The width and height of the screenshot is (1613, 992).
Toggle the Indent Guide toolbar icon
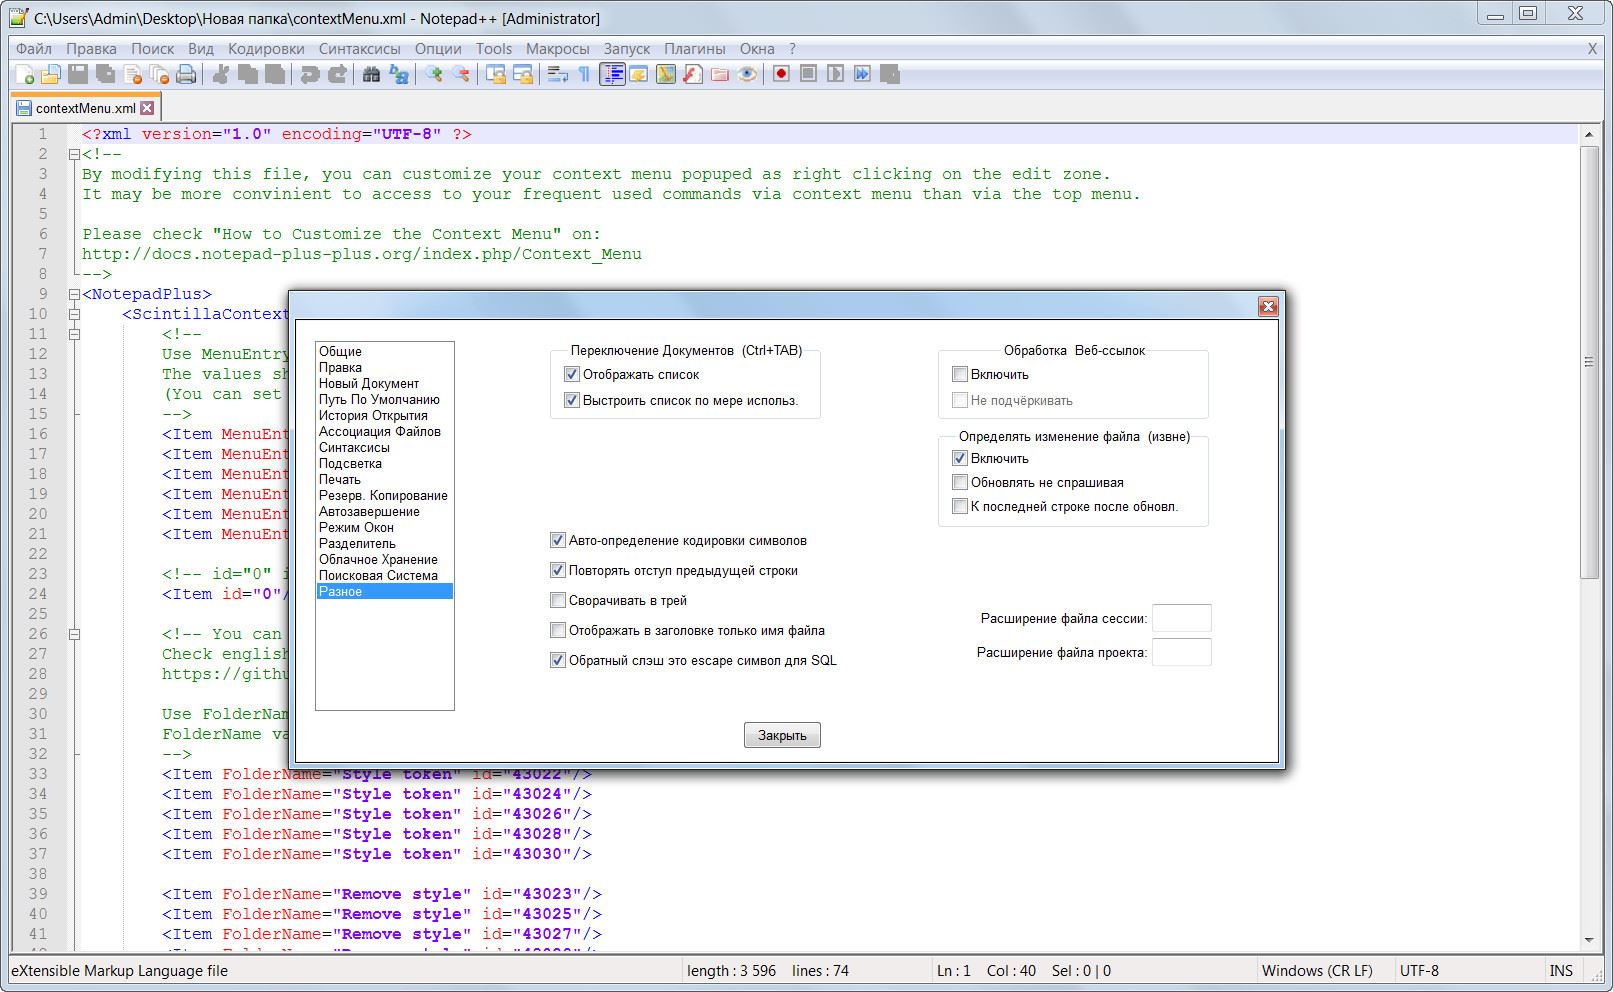coord(612,75)
